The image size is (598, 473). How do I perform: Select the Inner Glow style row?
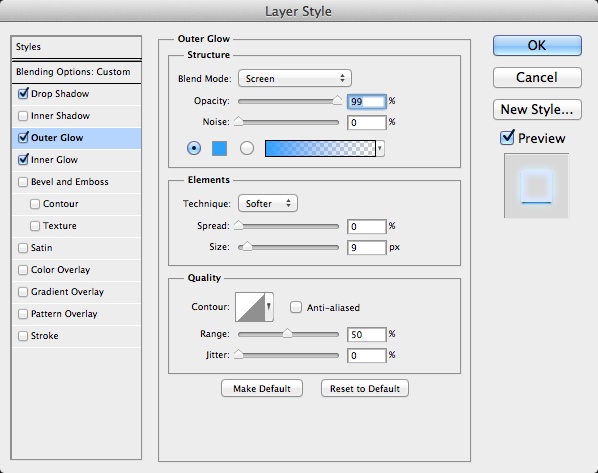tap(77, 160)
